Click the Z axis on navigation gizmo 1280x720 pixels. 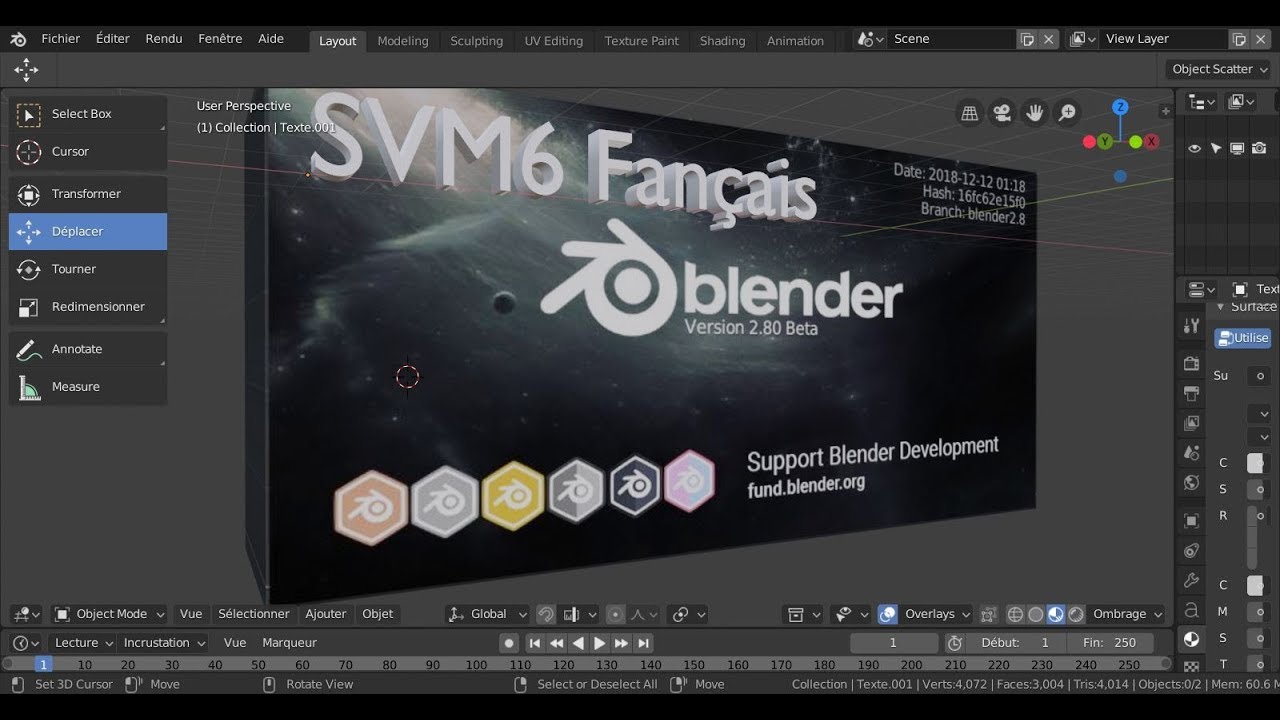click(1121, 107)
